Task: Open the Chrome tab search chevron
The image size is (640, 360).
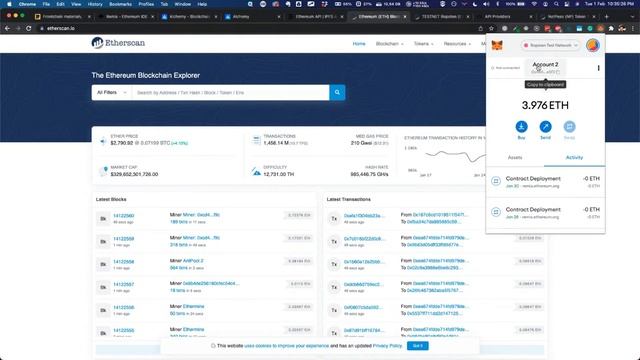Action: point(633,17)
